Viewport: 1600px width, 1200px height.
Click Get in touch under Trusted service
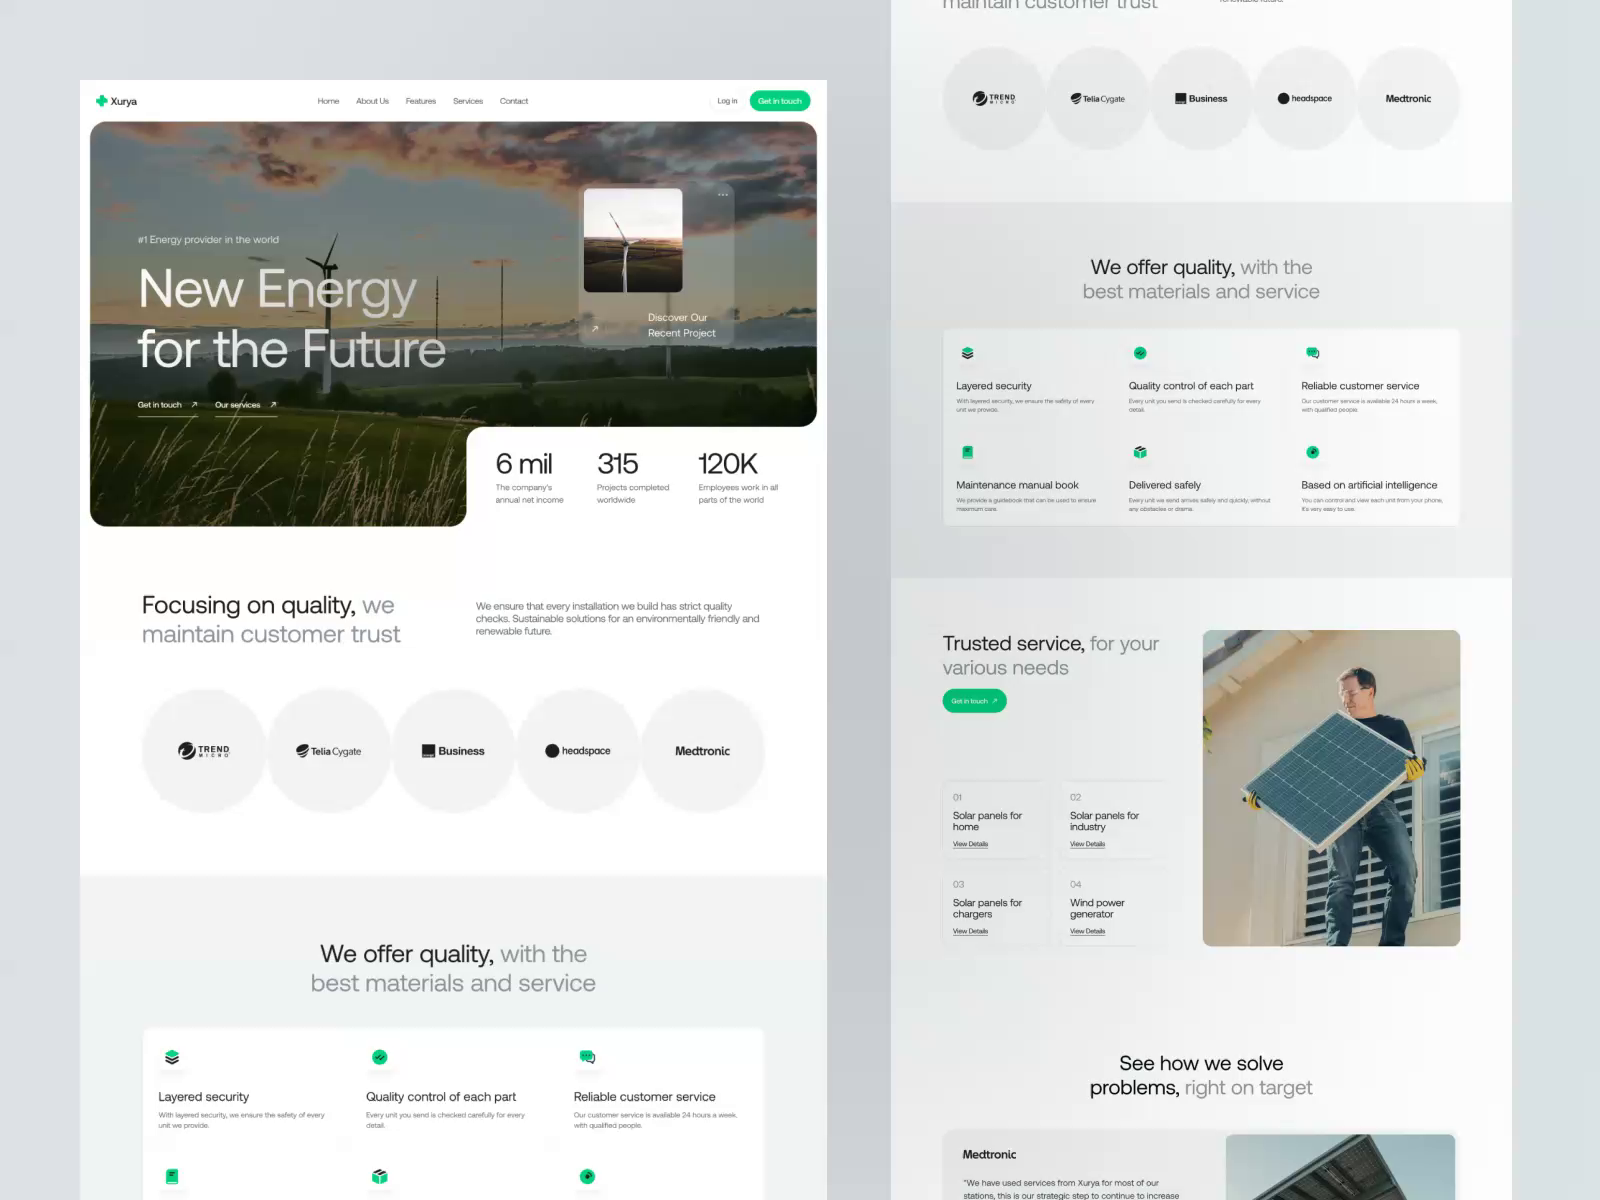974,701
